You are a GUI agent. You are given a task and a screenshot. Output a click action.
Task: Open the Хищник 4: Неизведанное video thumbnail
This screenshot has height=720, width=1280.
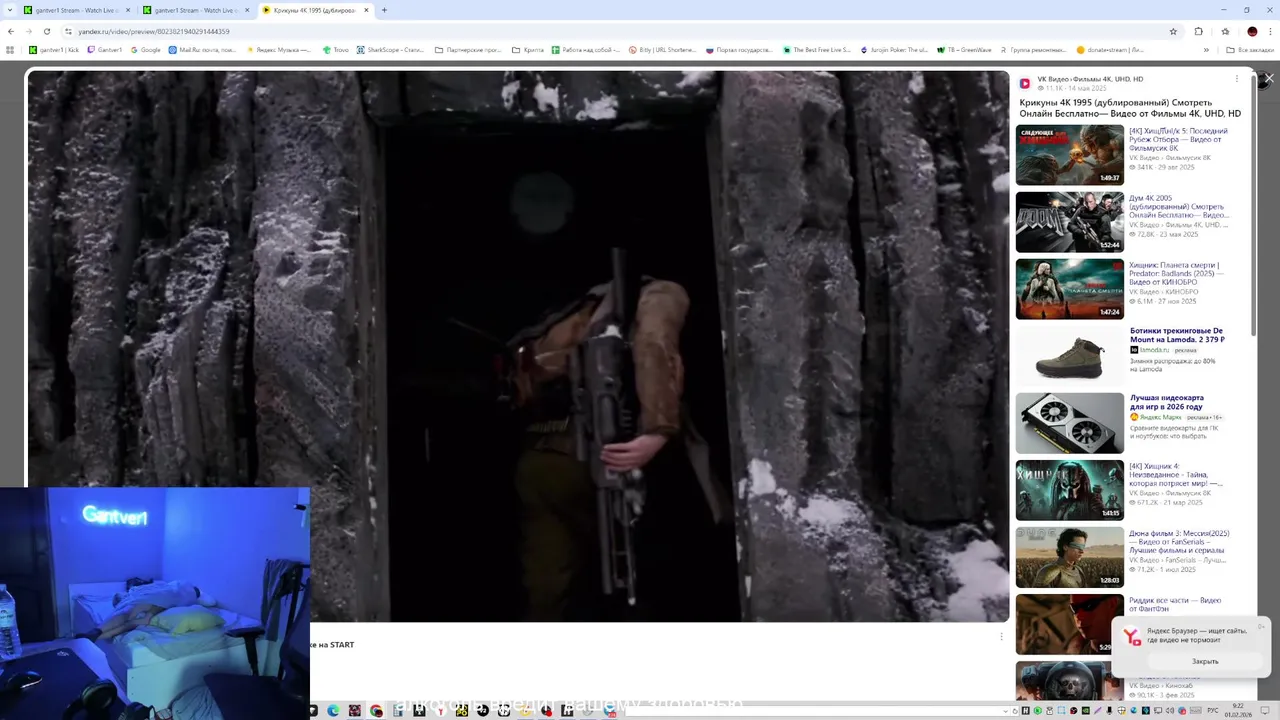(x=1070, y=490)
